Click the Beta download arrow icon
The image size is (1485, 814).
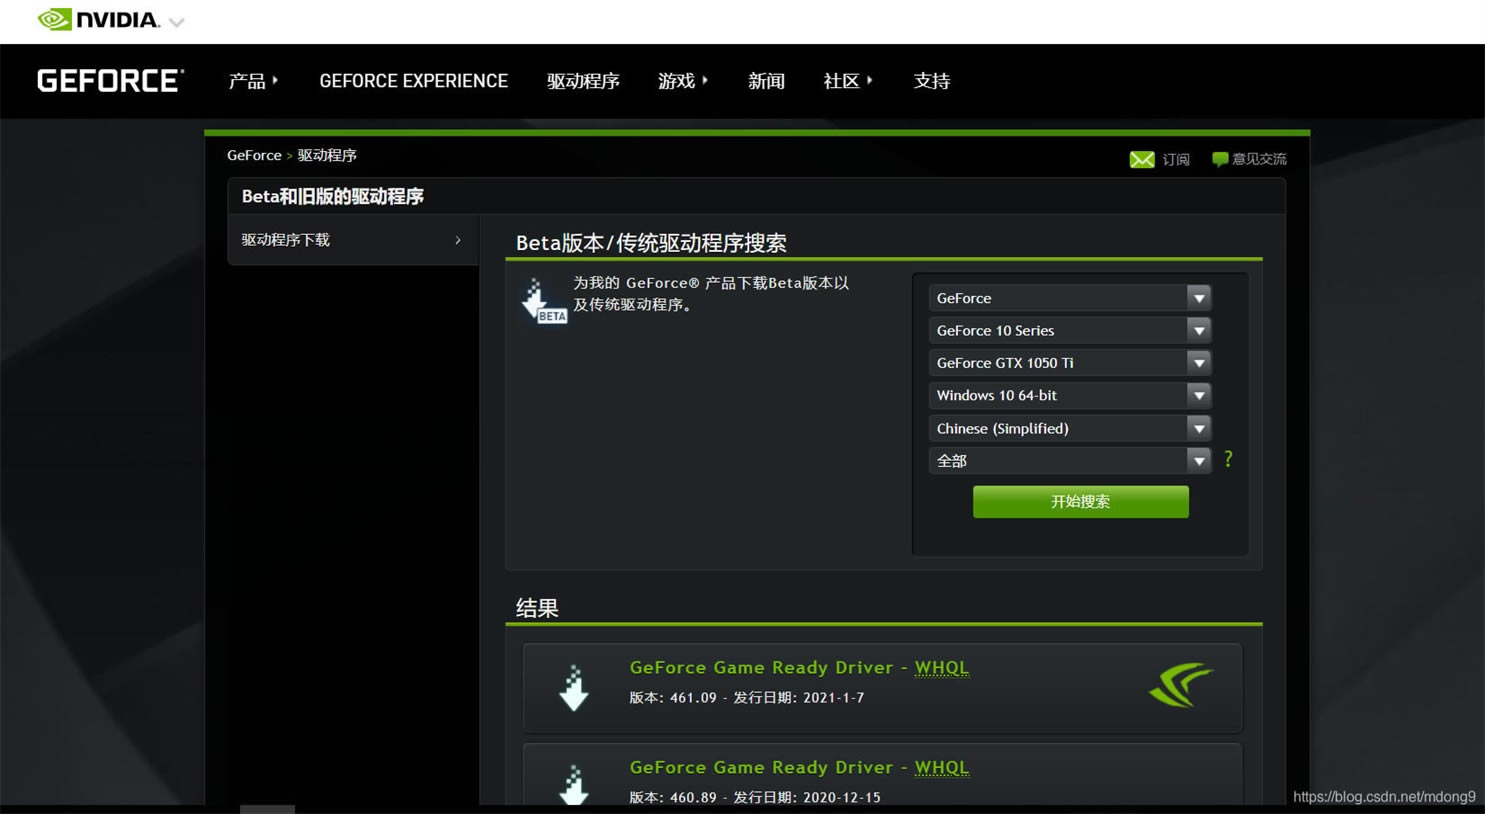(543, 301)
